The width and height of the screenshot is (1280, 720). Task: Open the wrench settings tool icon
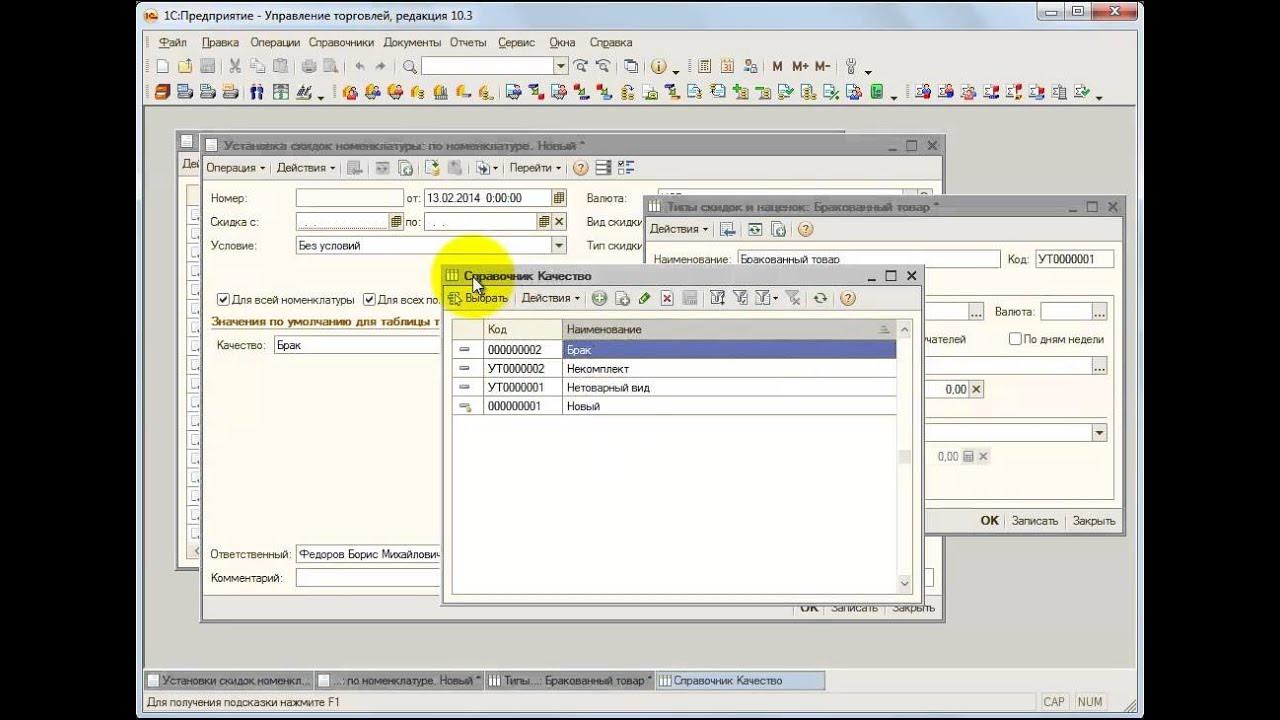[851, 67]
